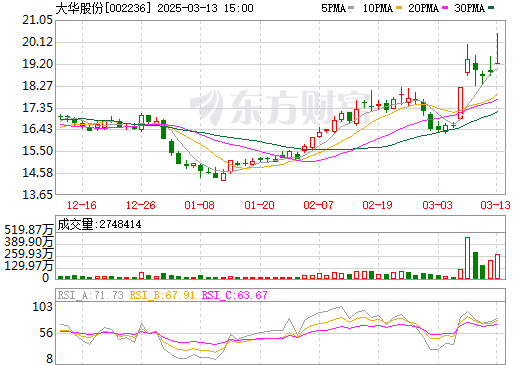Click the 03-13 date axis label
Viewport: 520px width, 365px height.
point(495,205)
